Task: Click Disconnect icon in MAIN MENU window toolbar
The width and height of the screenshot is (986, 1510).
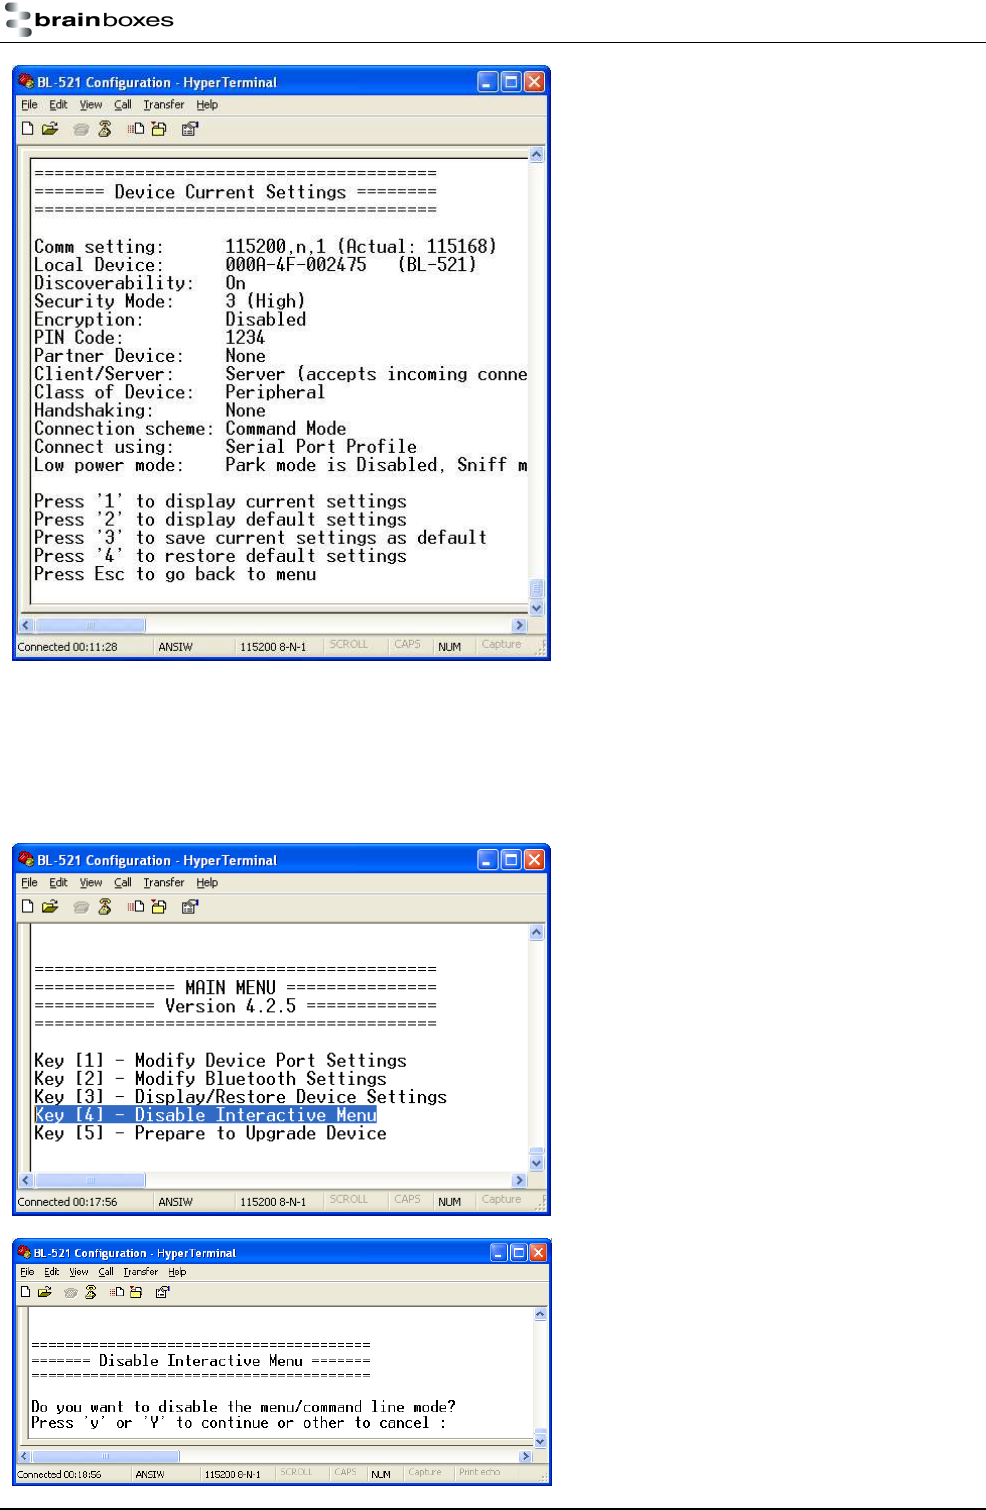Action: click(x=104, y=907)
